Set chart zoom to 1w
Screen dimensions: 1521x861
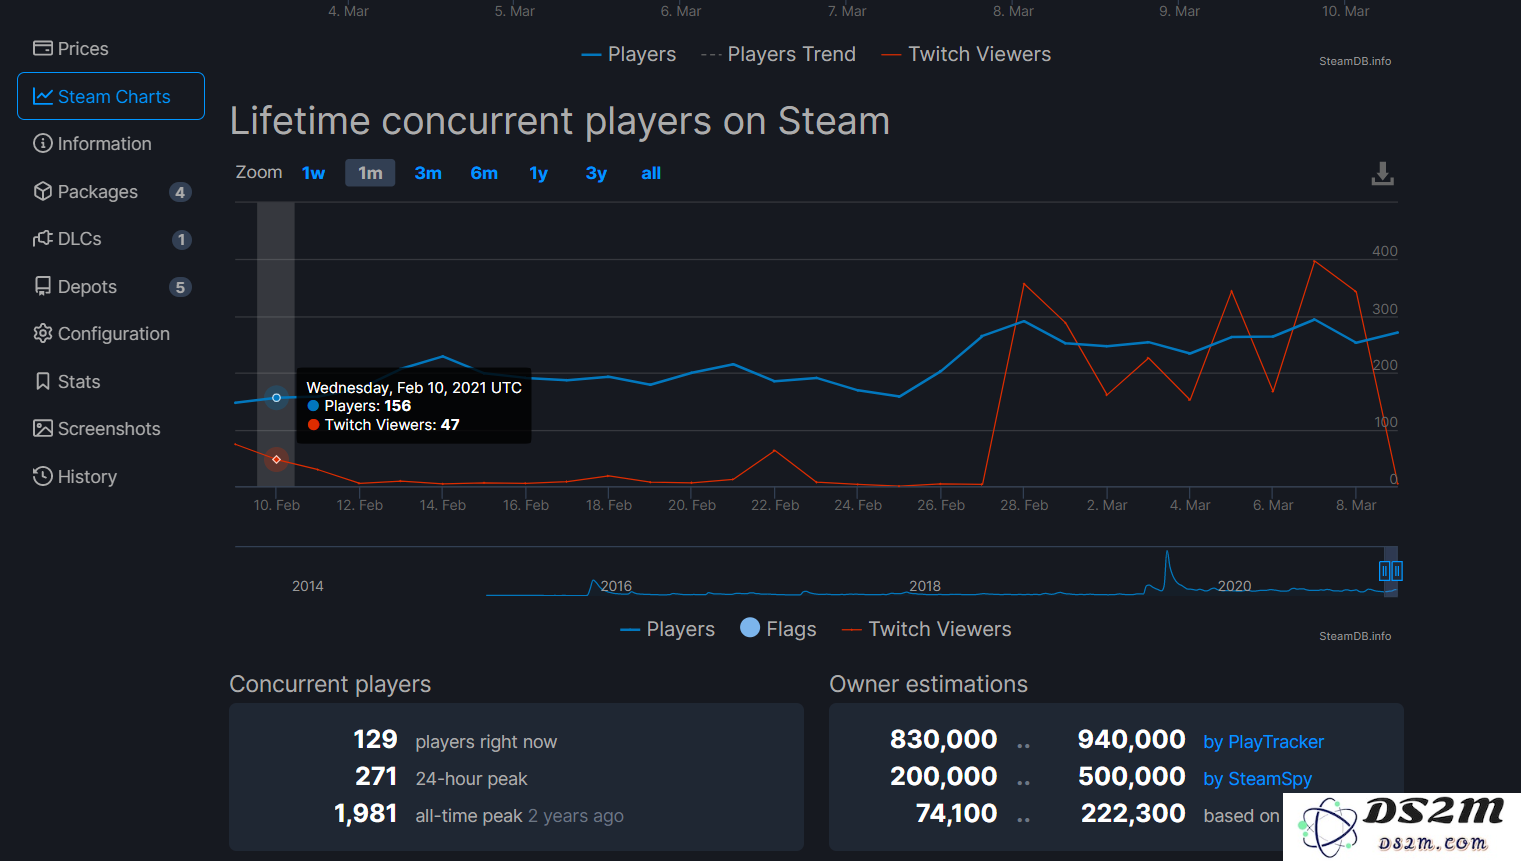(313, 173)
